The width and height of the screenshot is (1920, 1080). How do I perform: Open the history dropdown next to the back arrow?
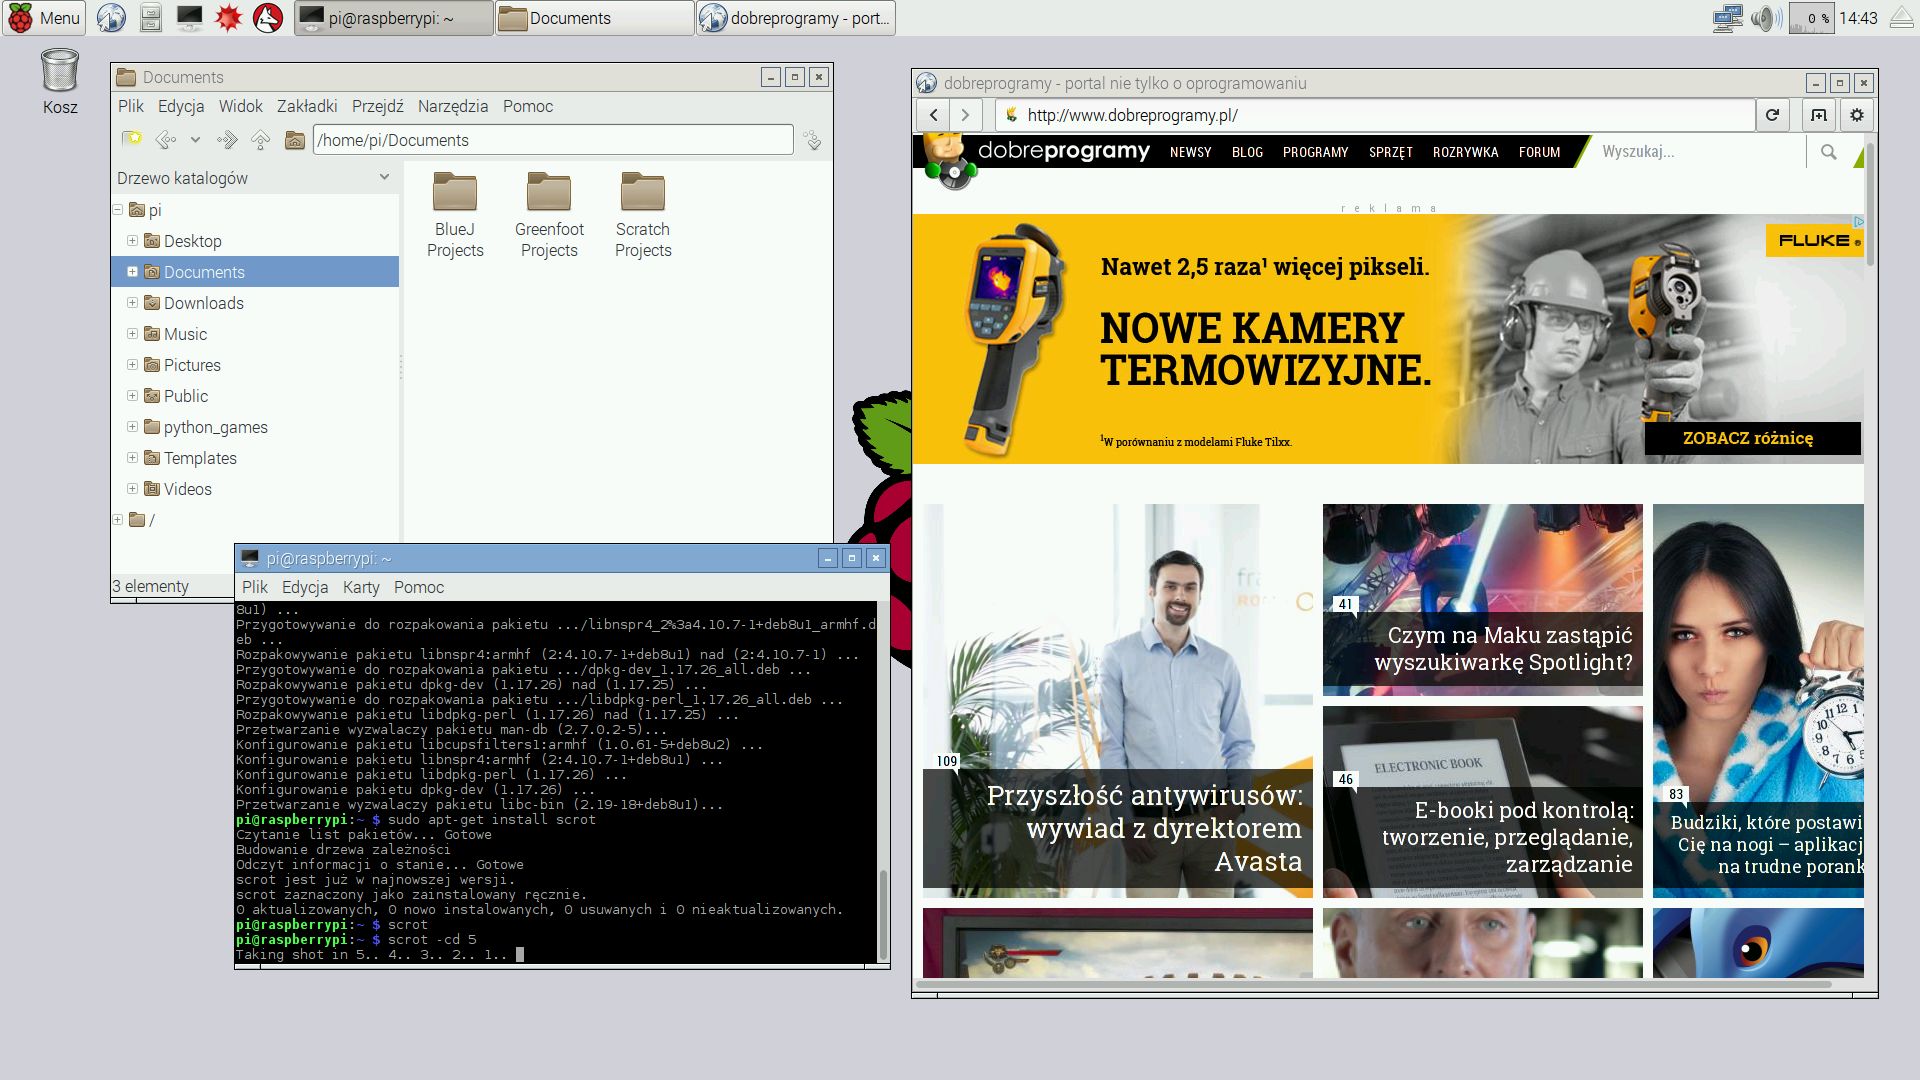point(195,140)
